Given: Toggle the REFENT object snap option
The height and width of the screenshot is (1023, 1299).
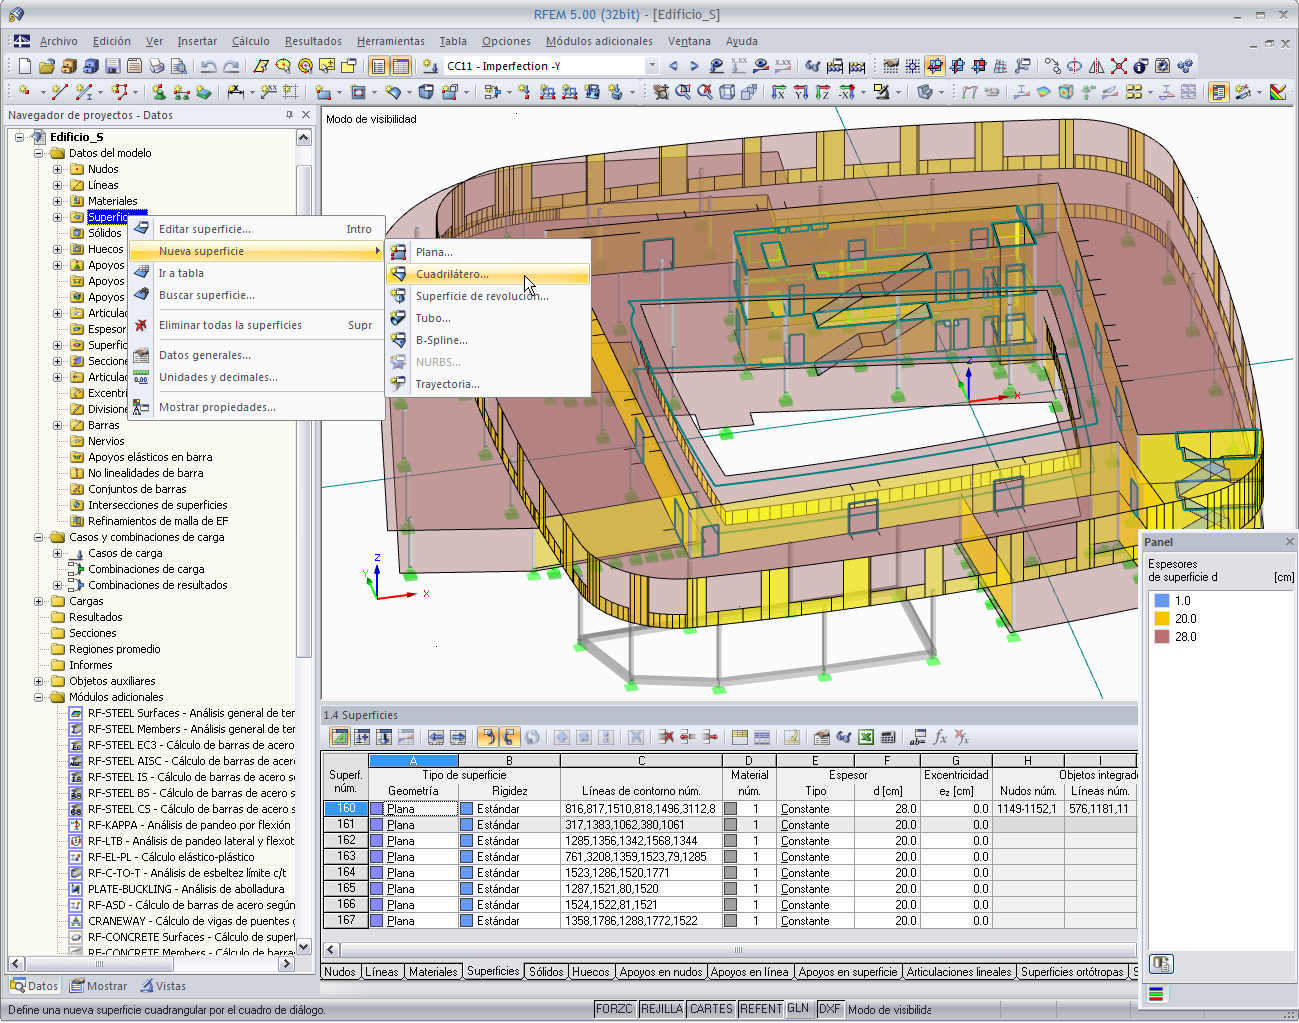Looking at the screenshot, I should 761,1009.
